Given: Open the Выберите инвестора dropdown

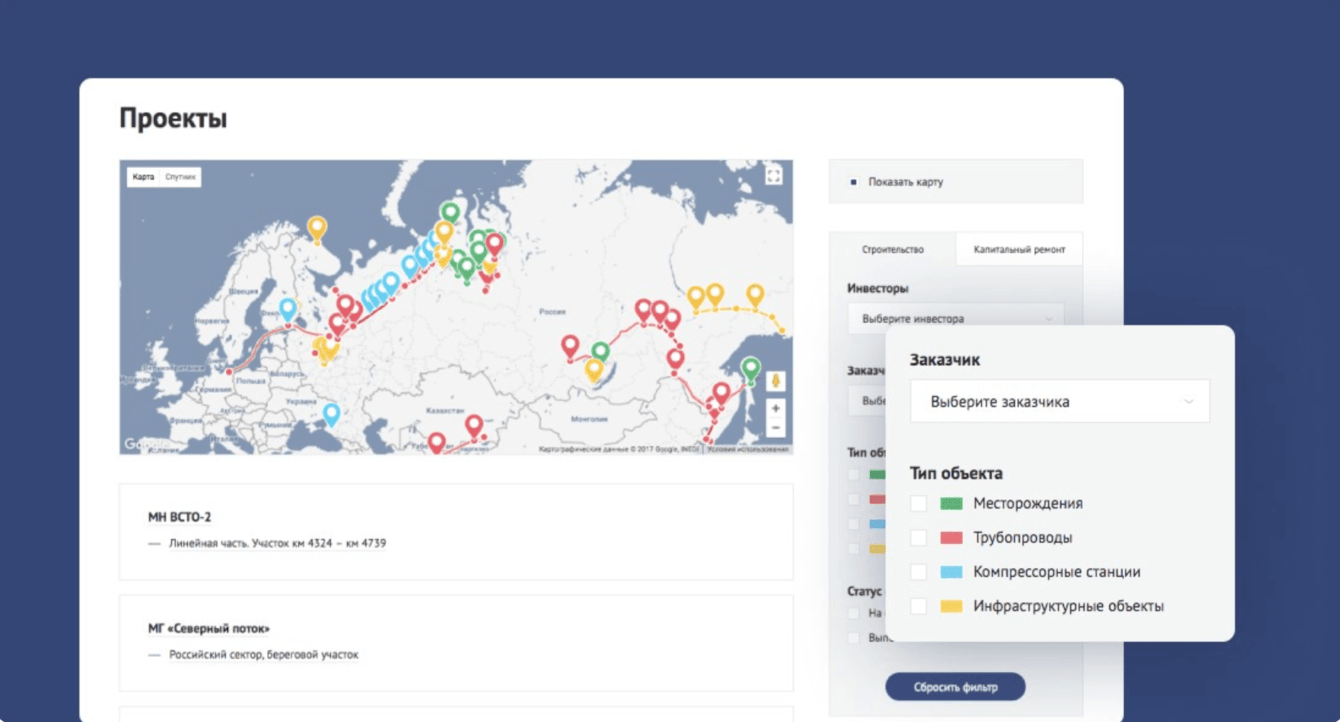Looking at the screenshot, I should click(955, 319).
